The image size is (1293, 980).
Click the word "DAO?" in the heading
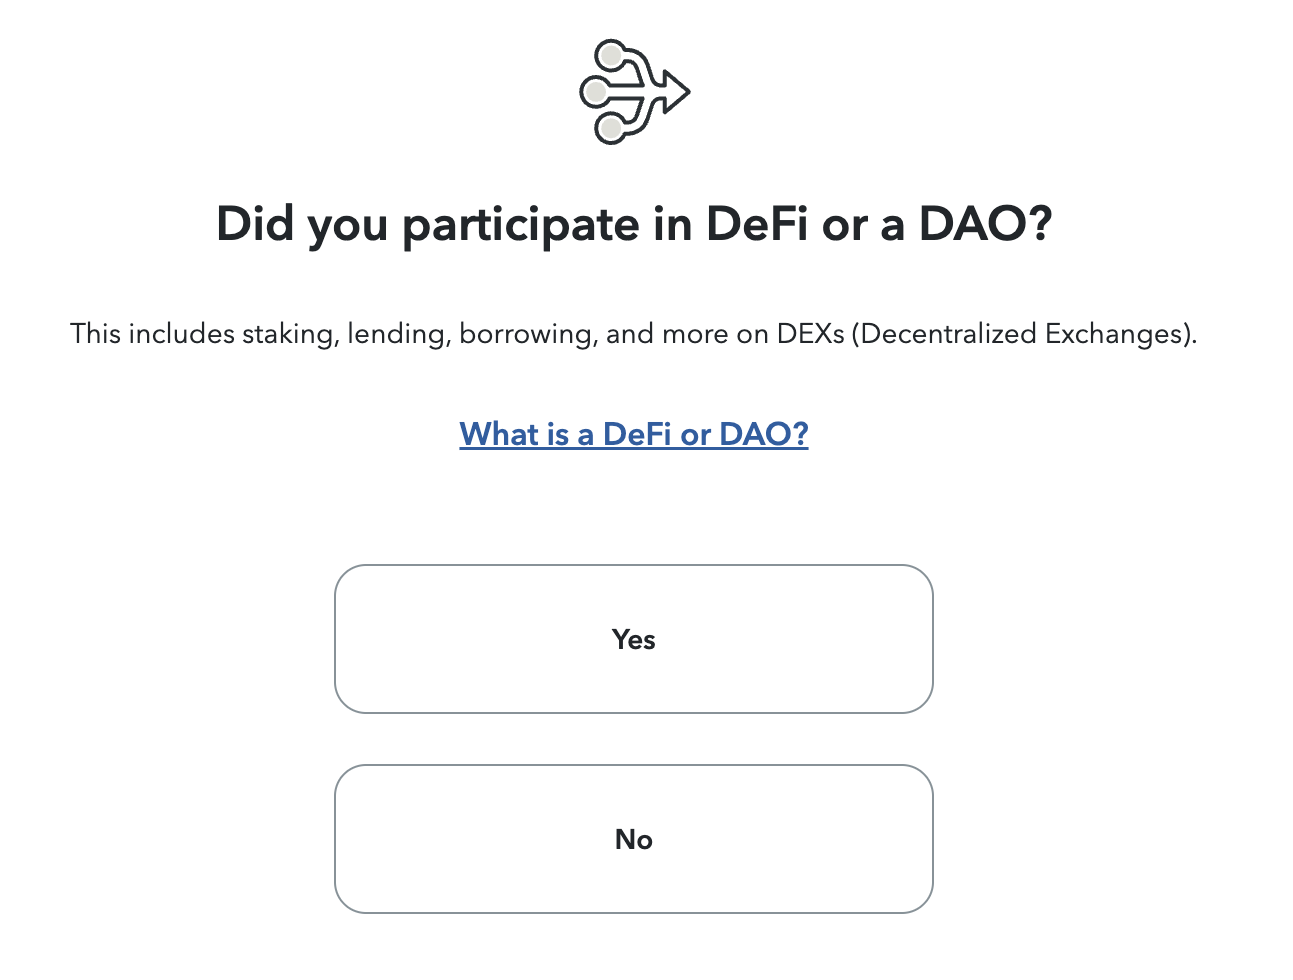pyautogui.click(x=985, y=224)
